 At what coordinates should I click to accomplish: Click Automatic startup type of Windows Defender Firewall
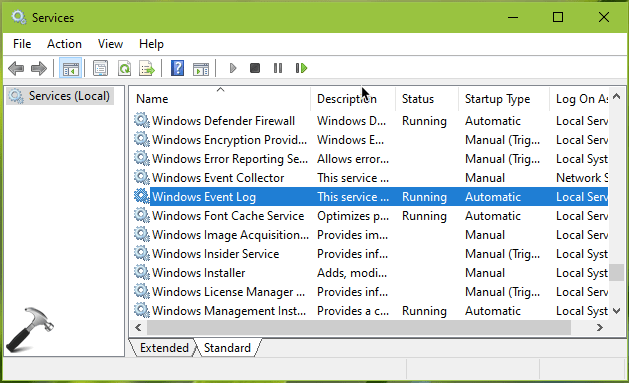pyautogui.click(x=493, y=121)
